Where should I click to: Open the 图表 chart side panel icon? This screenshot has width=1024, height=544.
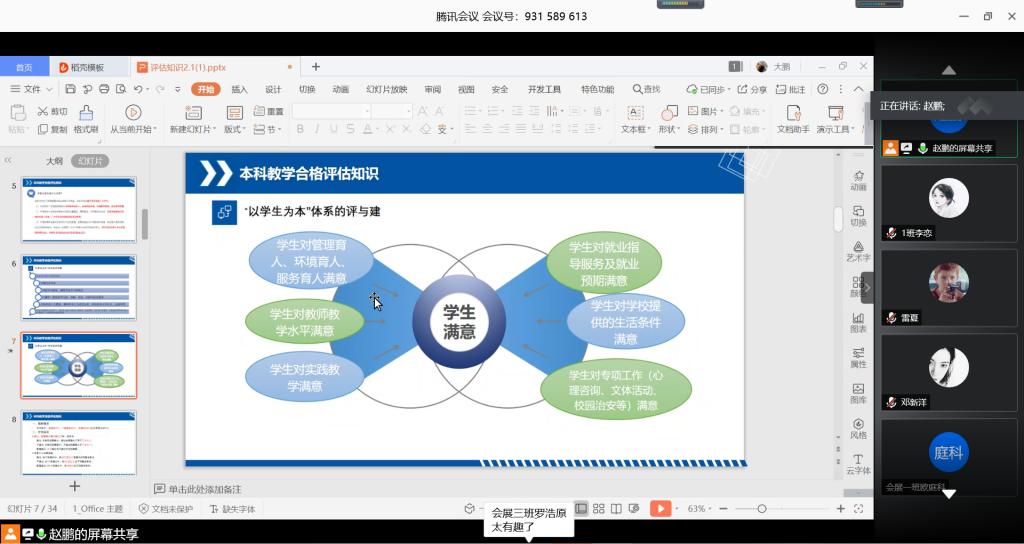(859, 323)
